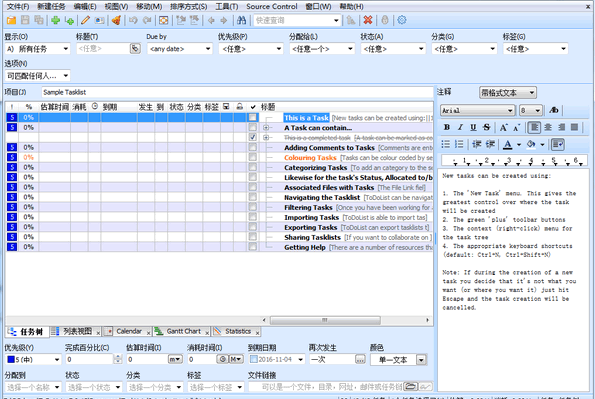Toggle bold in comments toolbar
The image size is (595, 399).
[447, 128]
